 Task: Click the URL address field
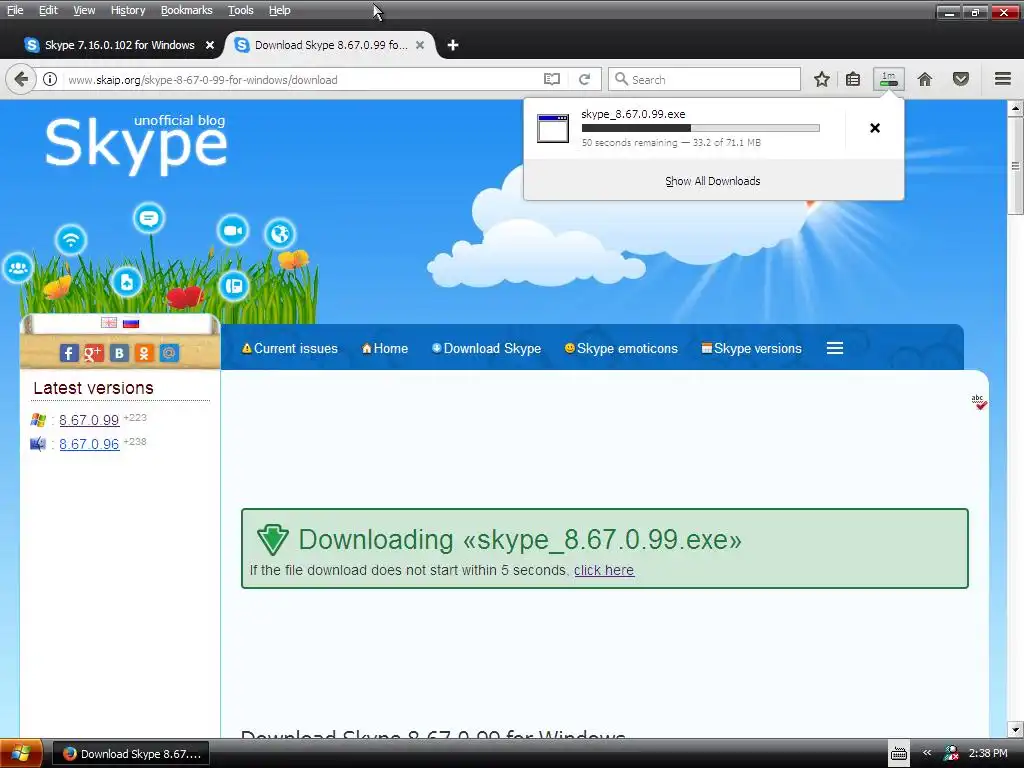pyautogui.click(x=302, y=80)
